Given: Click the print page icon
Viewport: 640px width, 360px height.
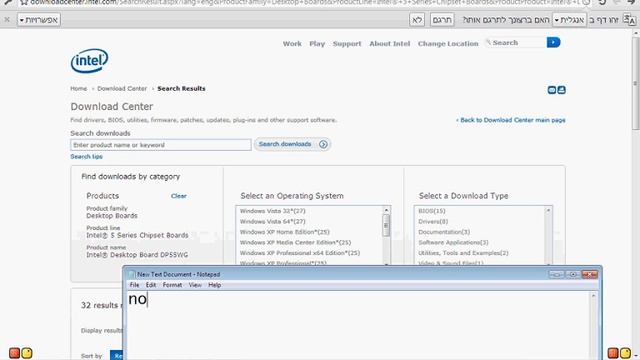Looking at the screenshot, I should (562, 90).
